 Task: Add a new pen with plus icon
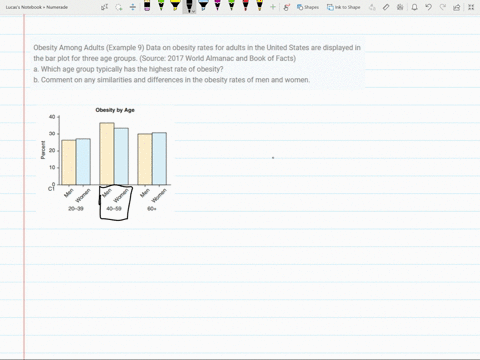click(x=273, y=7)
